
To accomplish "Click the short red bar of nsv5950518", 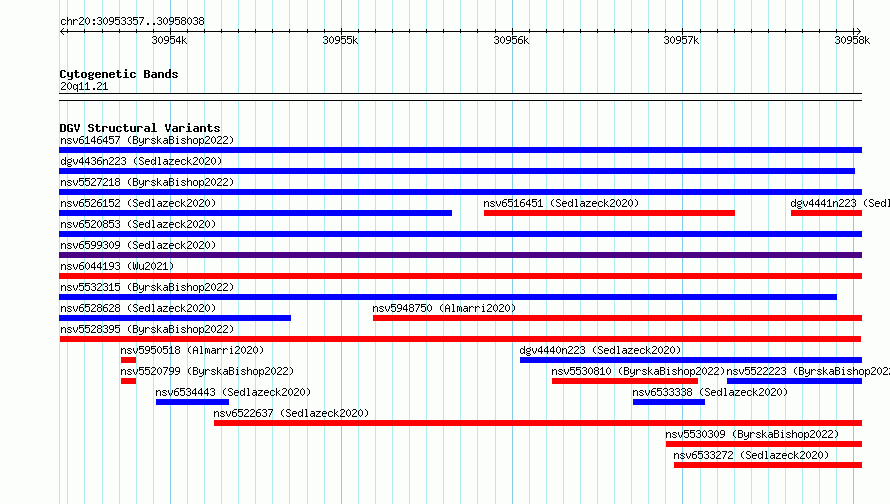I will [128, 360].
